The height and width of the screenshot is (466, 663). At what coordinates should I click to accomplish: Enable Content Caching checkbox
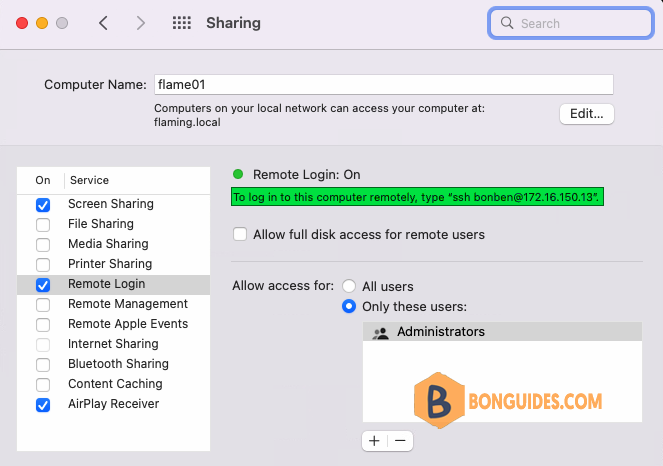pyautogui.click(x=43, y=385)
